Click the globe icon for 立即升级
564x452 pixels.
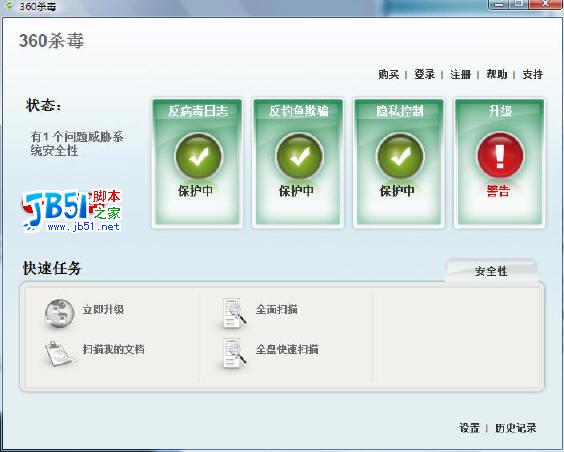coord(59,313)
